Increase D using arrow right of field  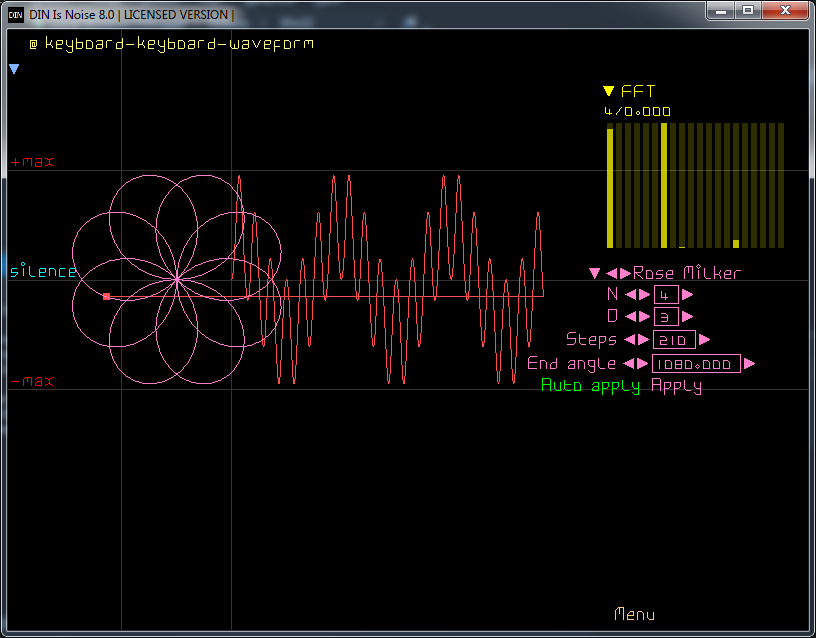click(686, 317)
